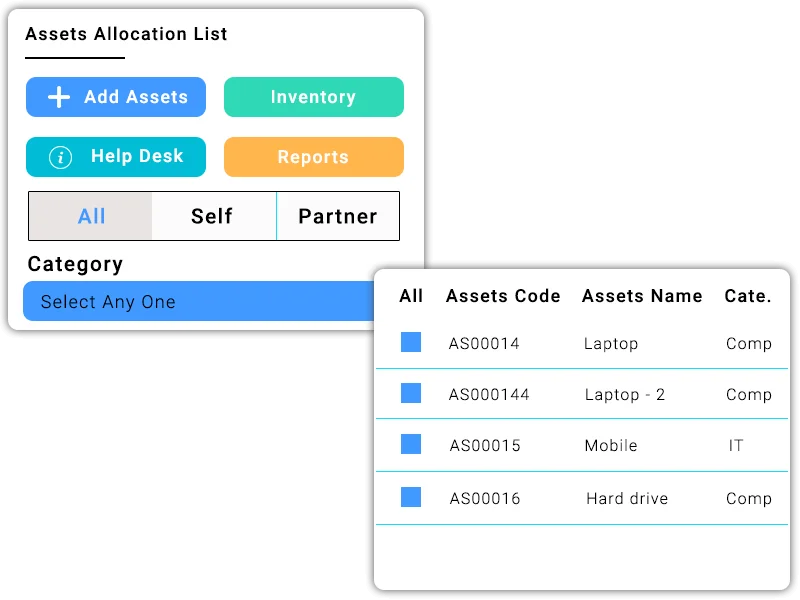
Task: Click the Hard drive asset name
Action: 627,498
